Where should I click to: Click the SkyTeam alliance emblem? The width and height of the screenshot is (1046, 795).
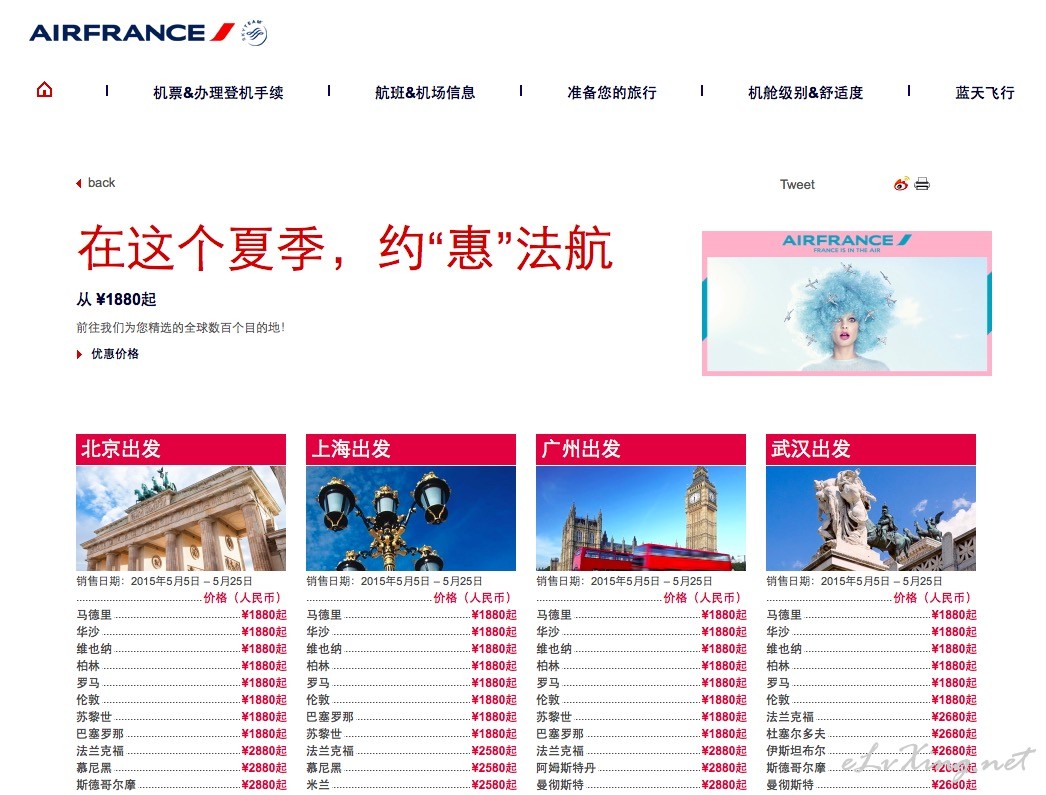[x=254, y=32]
